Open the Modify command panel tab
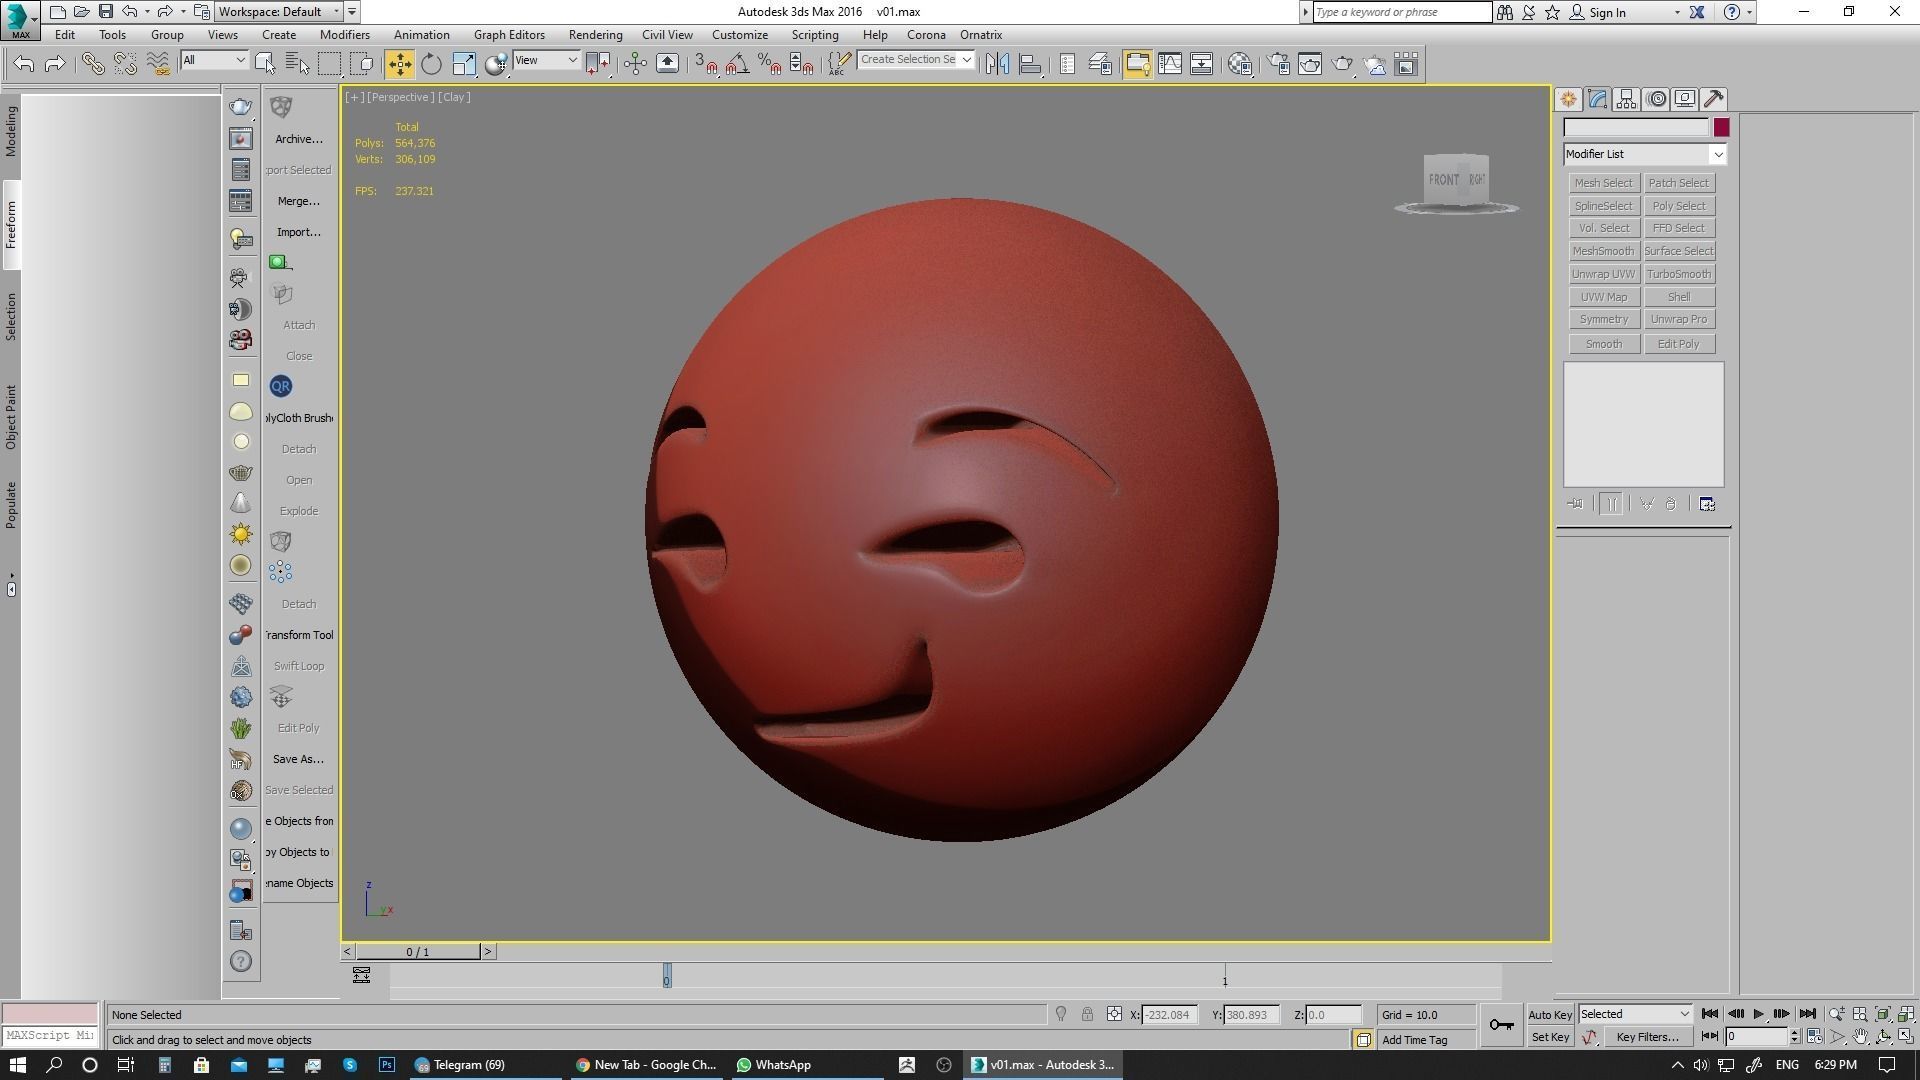This screenshot has height=1080, width=1920. point(1597,99)
